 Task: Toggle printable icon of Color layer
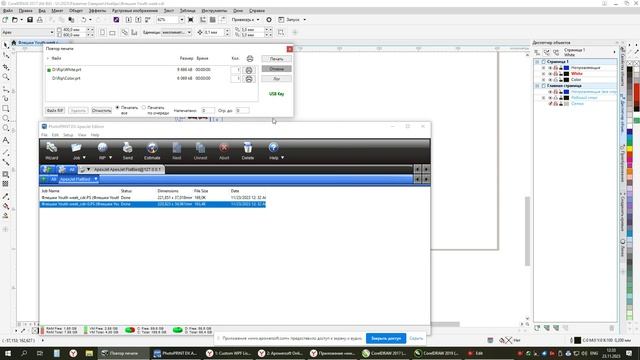tap(556, 80)
